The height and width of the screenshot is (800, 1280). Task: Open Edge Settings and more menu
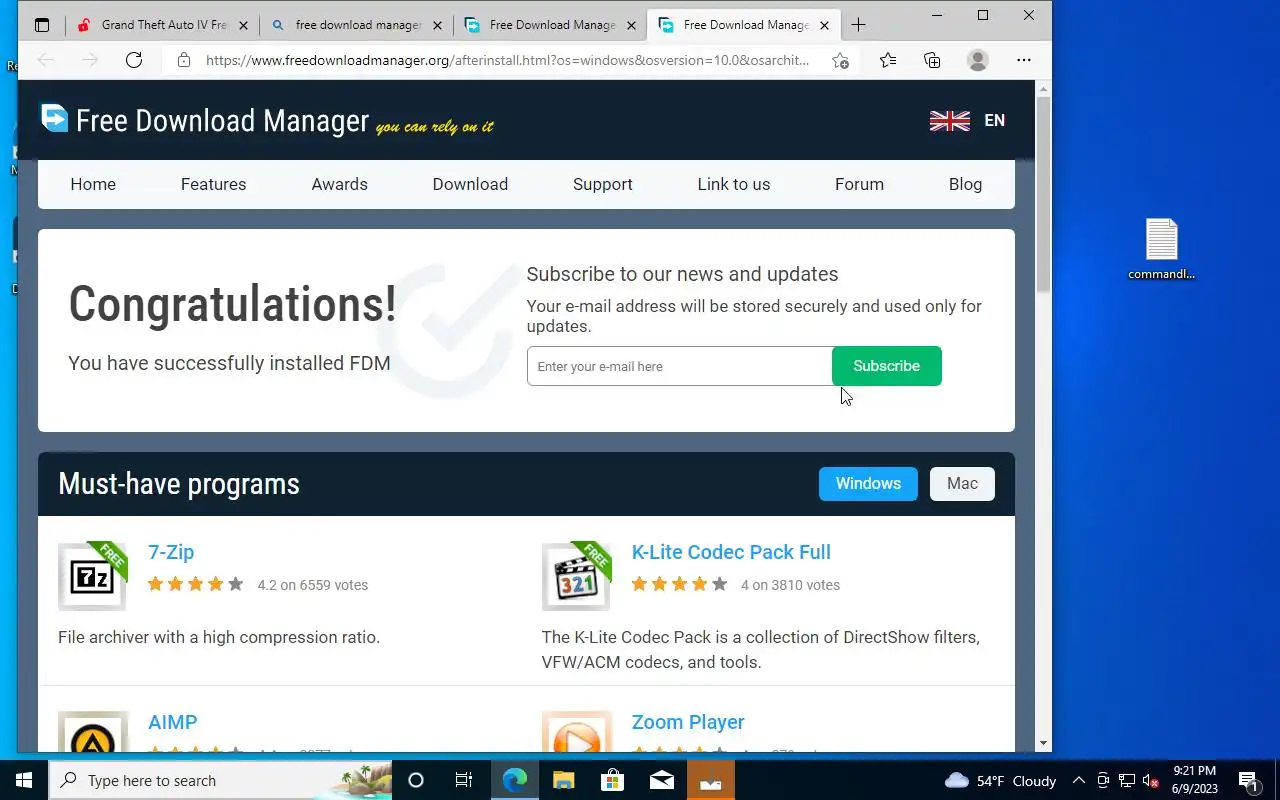pos(1023,60)
